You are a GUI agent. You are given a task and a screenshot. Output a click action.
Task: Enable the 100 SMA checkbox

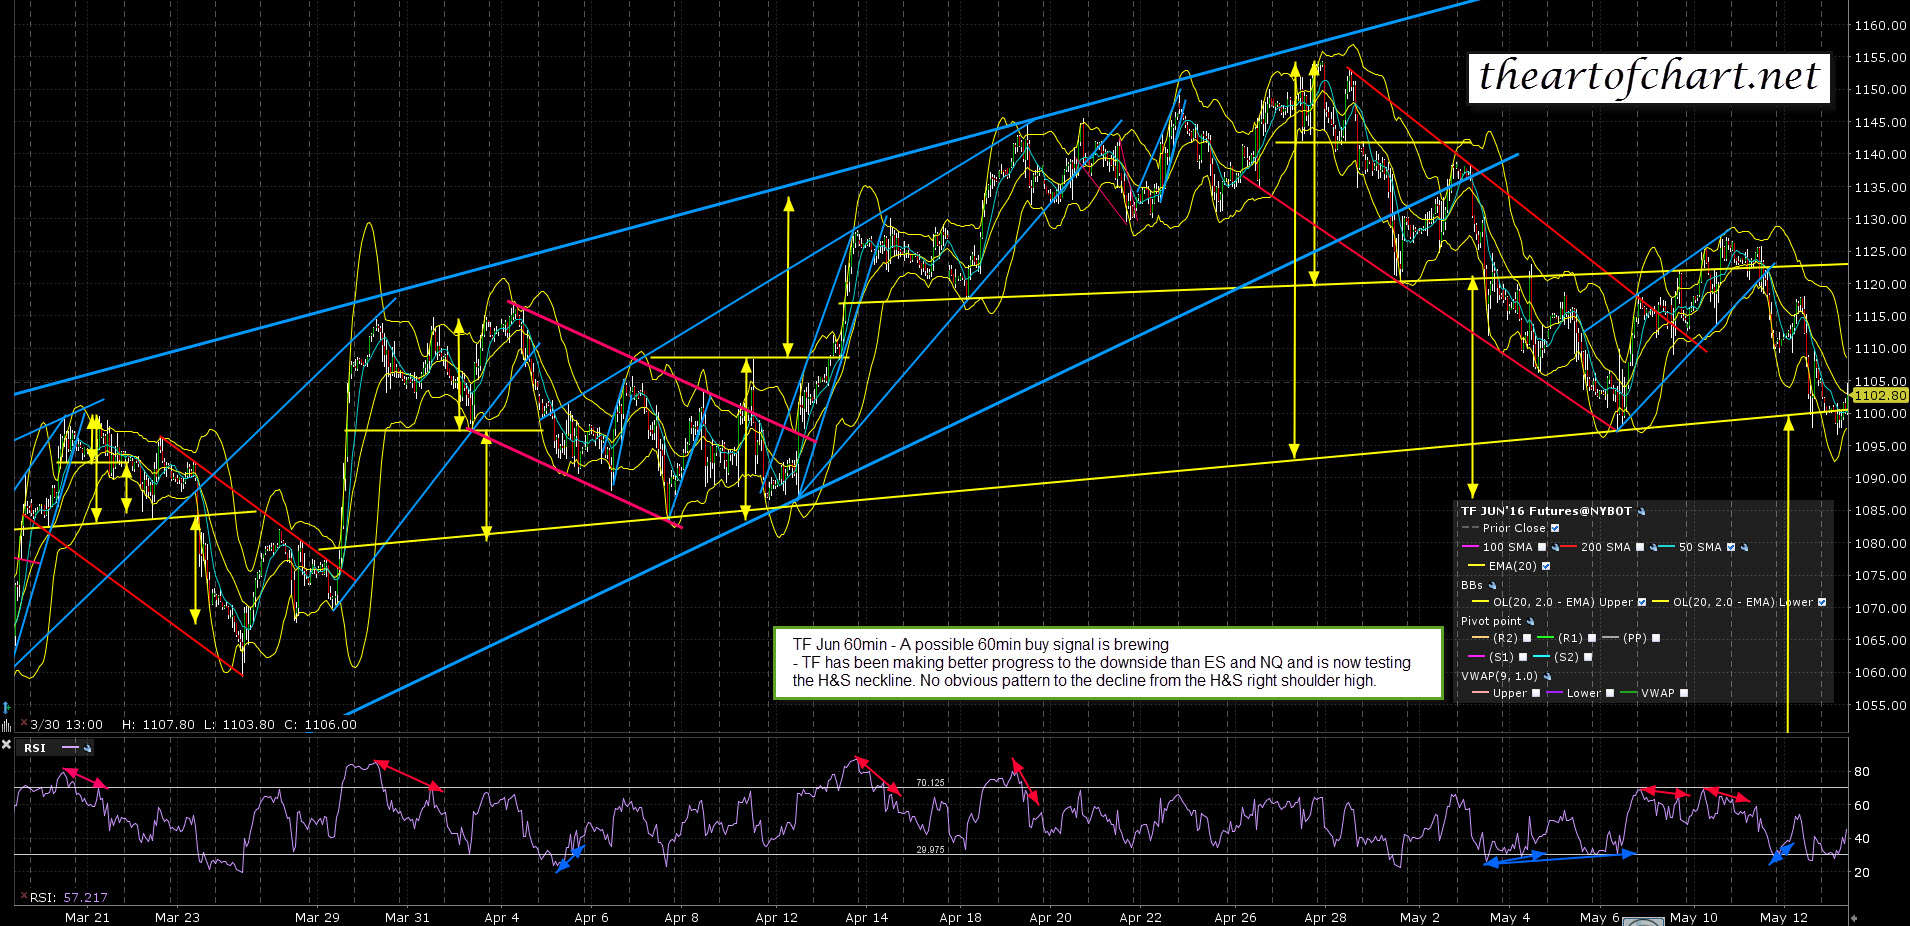1542,548
